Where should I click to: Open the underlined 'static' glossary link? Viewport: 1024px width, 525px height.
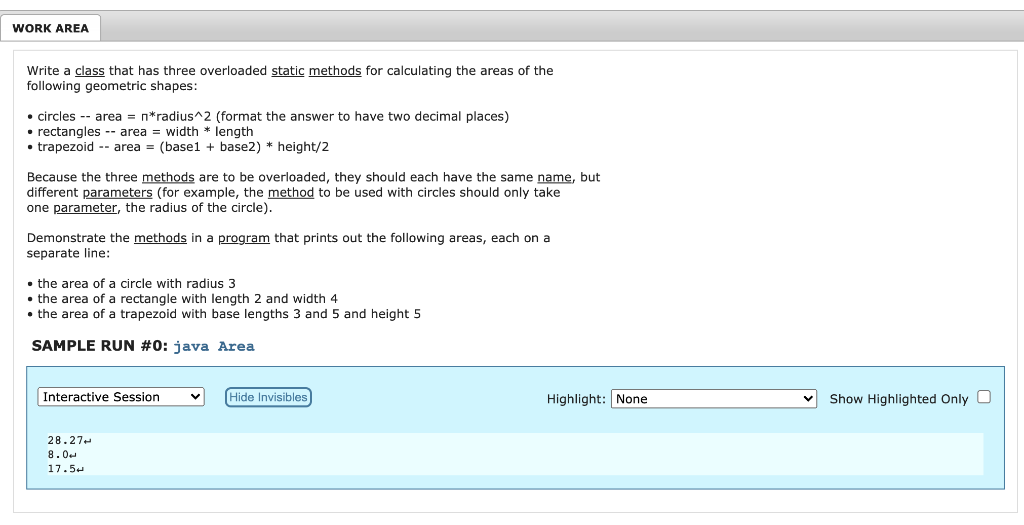pos(288,71)
